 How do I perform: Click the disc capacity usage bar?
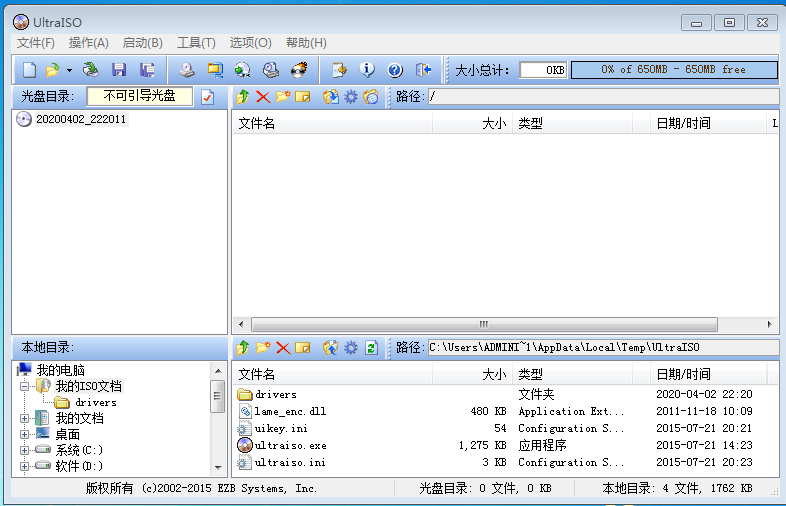pyautogui.click(x=673, y=70)
